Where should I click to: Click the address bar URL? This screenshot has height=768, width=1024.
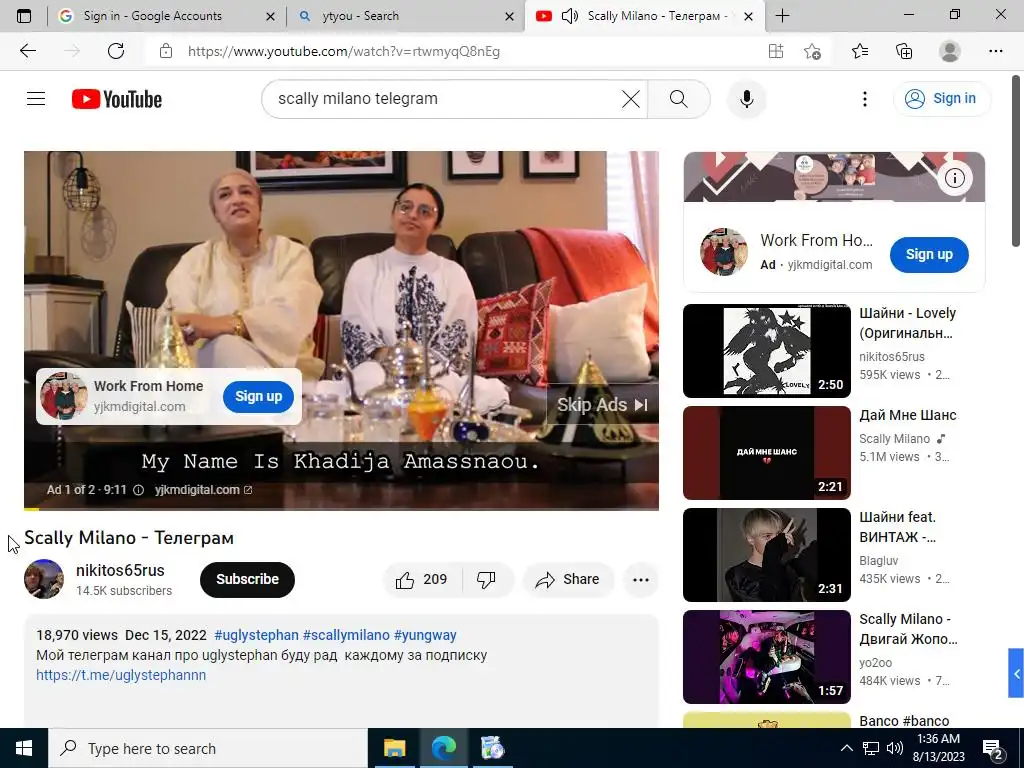pos(344,52)
